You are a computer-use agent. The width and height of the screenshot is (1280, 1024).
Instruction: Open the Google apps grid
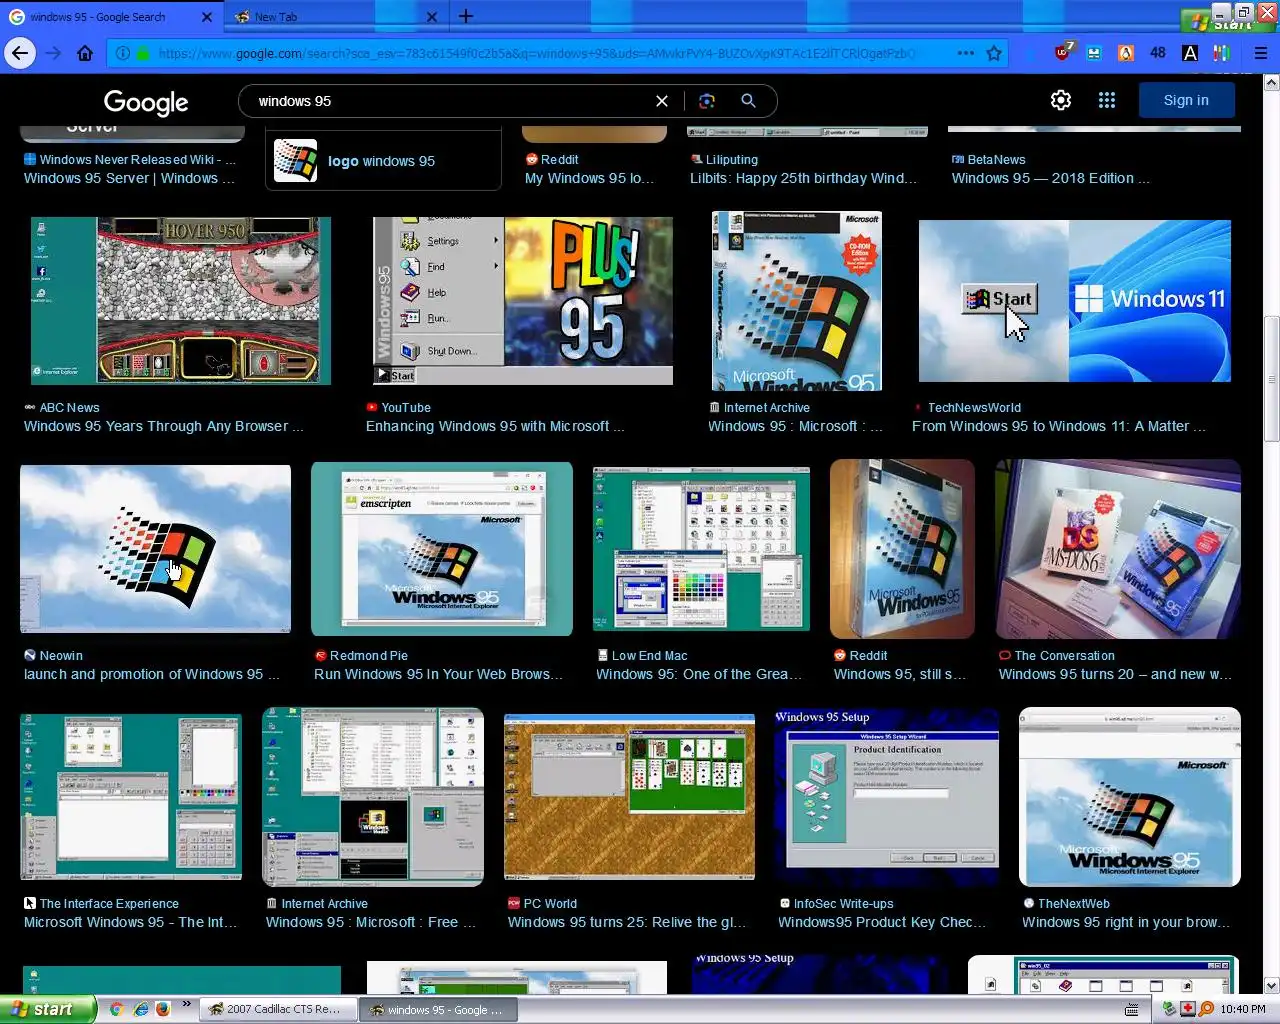(x=1107, y=100)
